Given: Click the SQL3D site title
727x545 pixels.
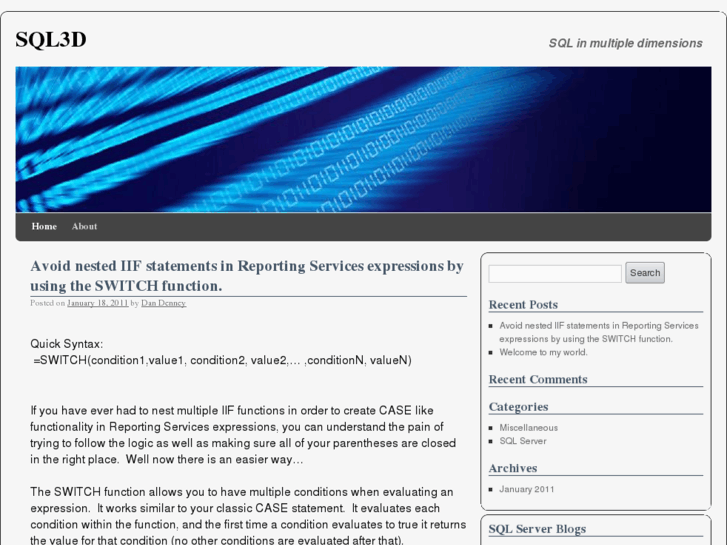Looking at the screenshot, I should [x=51, y=40].
